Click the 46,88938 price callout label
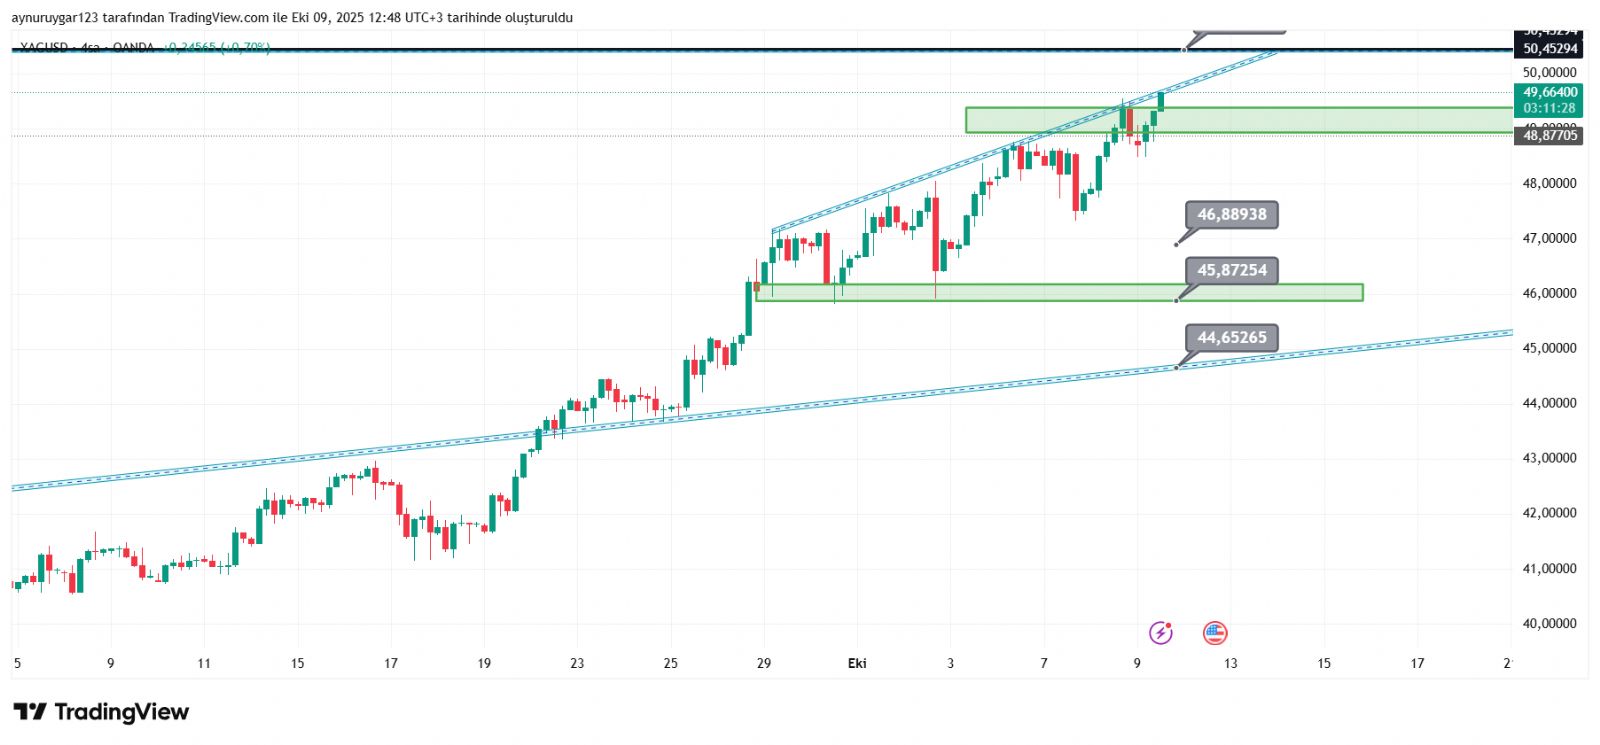 (1231, 215)
